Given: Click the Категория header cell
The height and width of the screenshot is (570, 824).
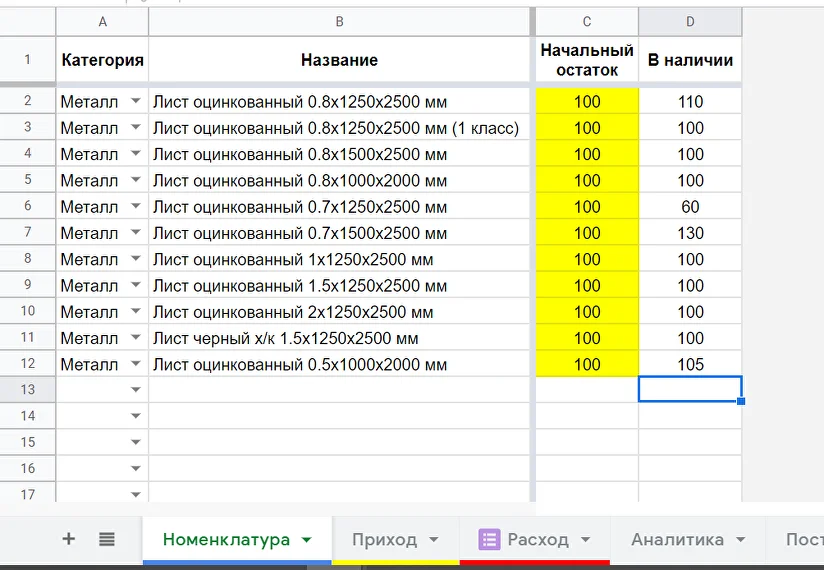Looking at the screenshot, I should pyautogui.click(x=102, y=59).
